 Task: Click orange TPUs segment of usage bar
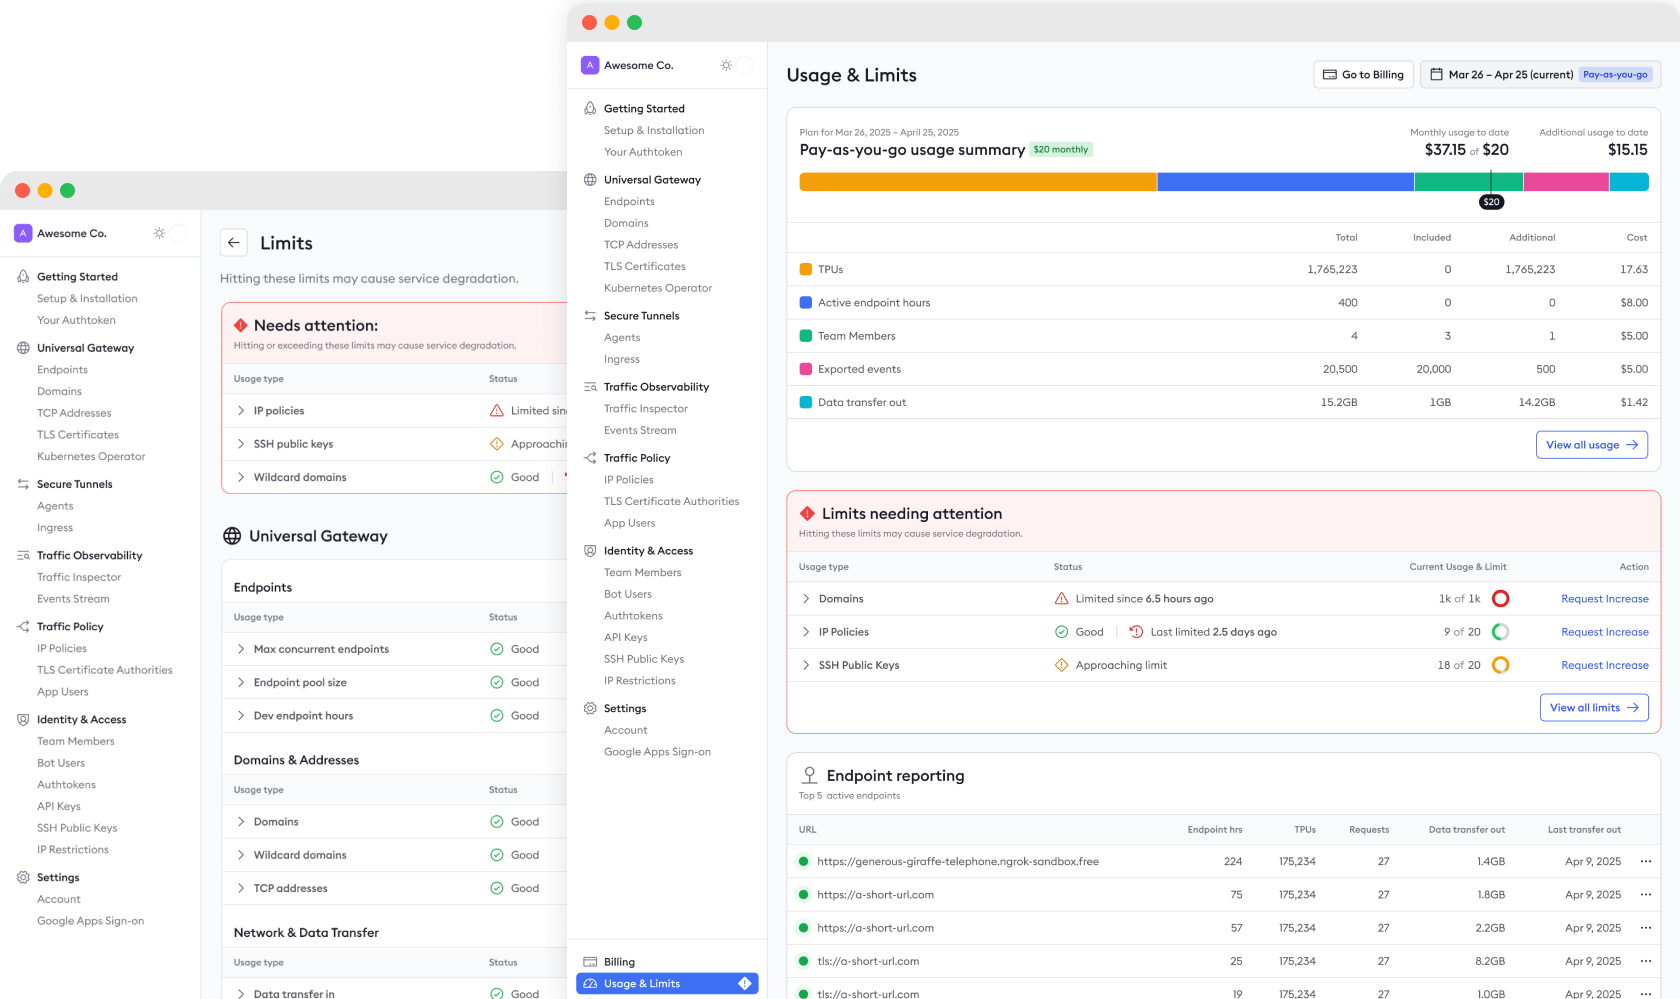[978, 182]
